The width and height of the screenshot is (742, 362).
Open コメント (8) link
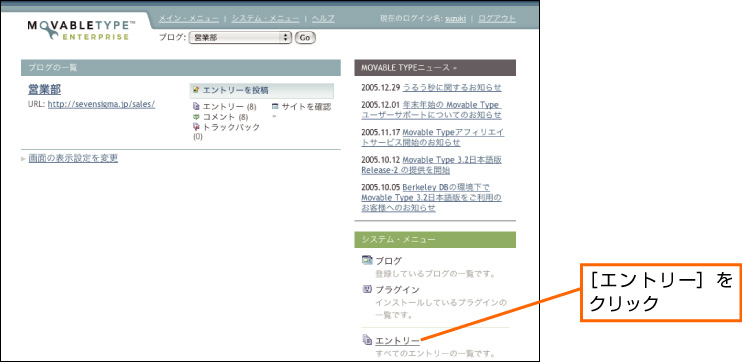tap(225, 117)
